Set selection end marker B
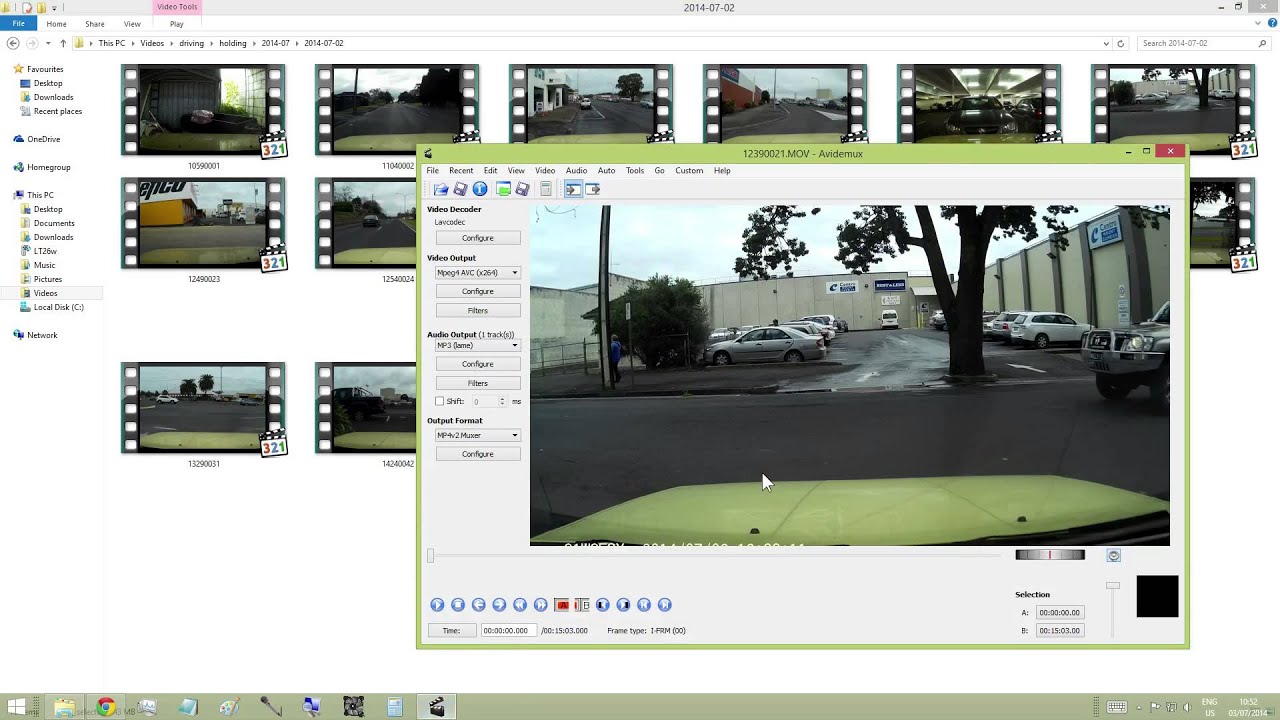 (582, 605)
